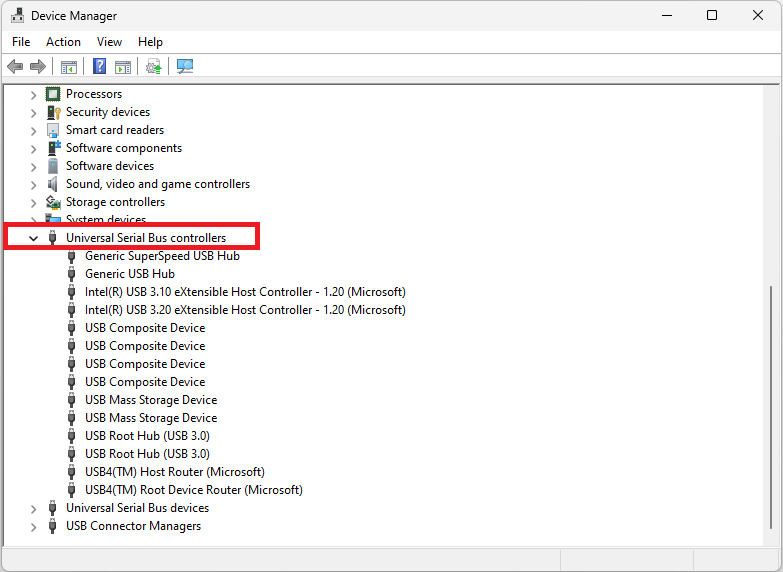
Task: Select the USB Connector Managers label
Action: (133, 526)
